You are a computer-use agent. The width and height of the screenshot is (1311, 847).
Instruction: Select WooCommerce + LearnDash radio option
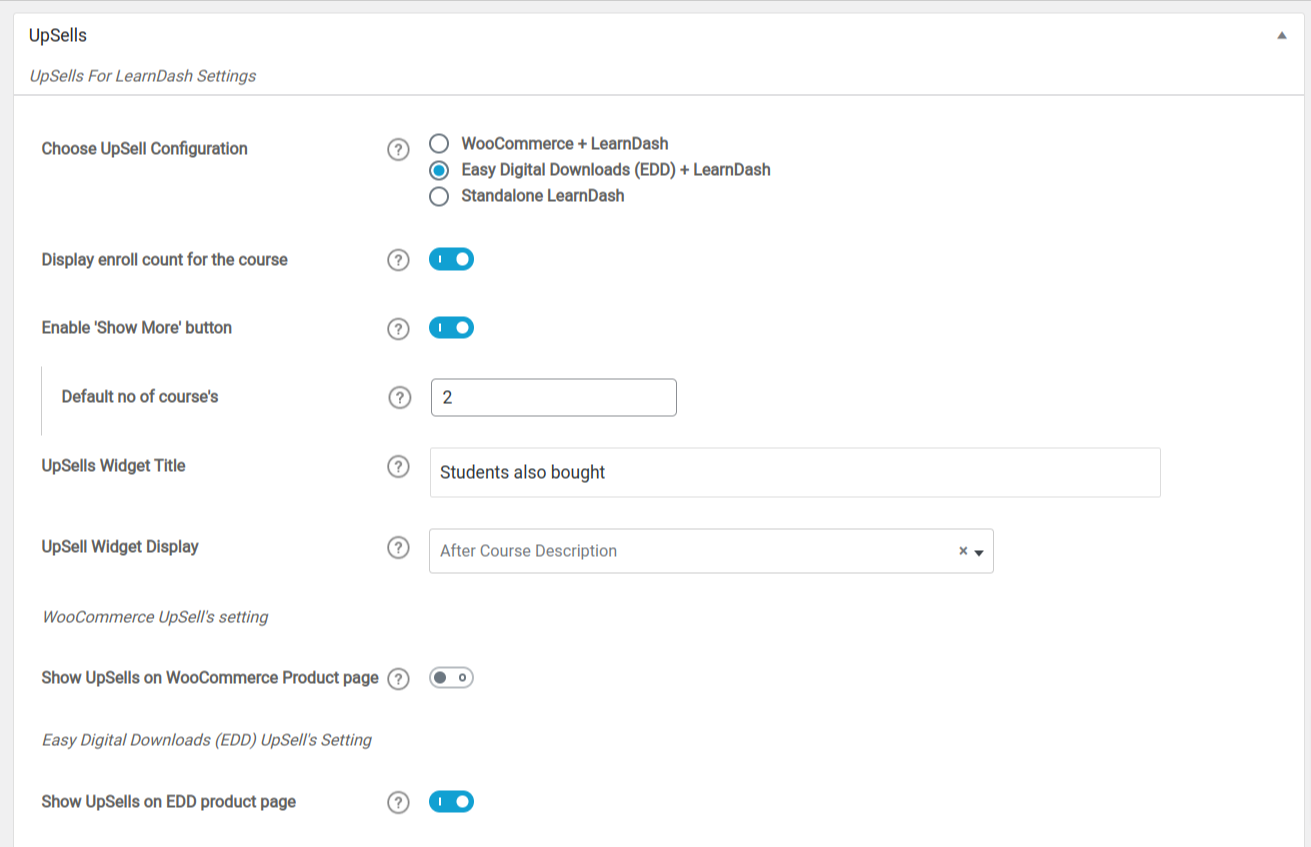coord(439,144)
